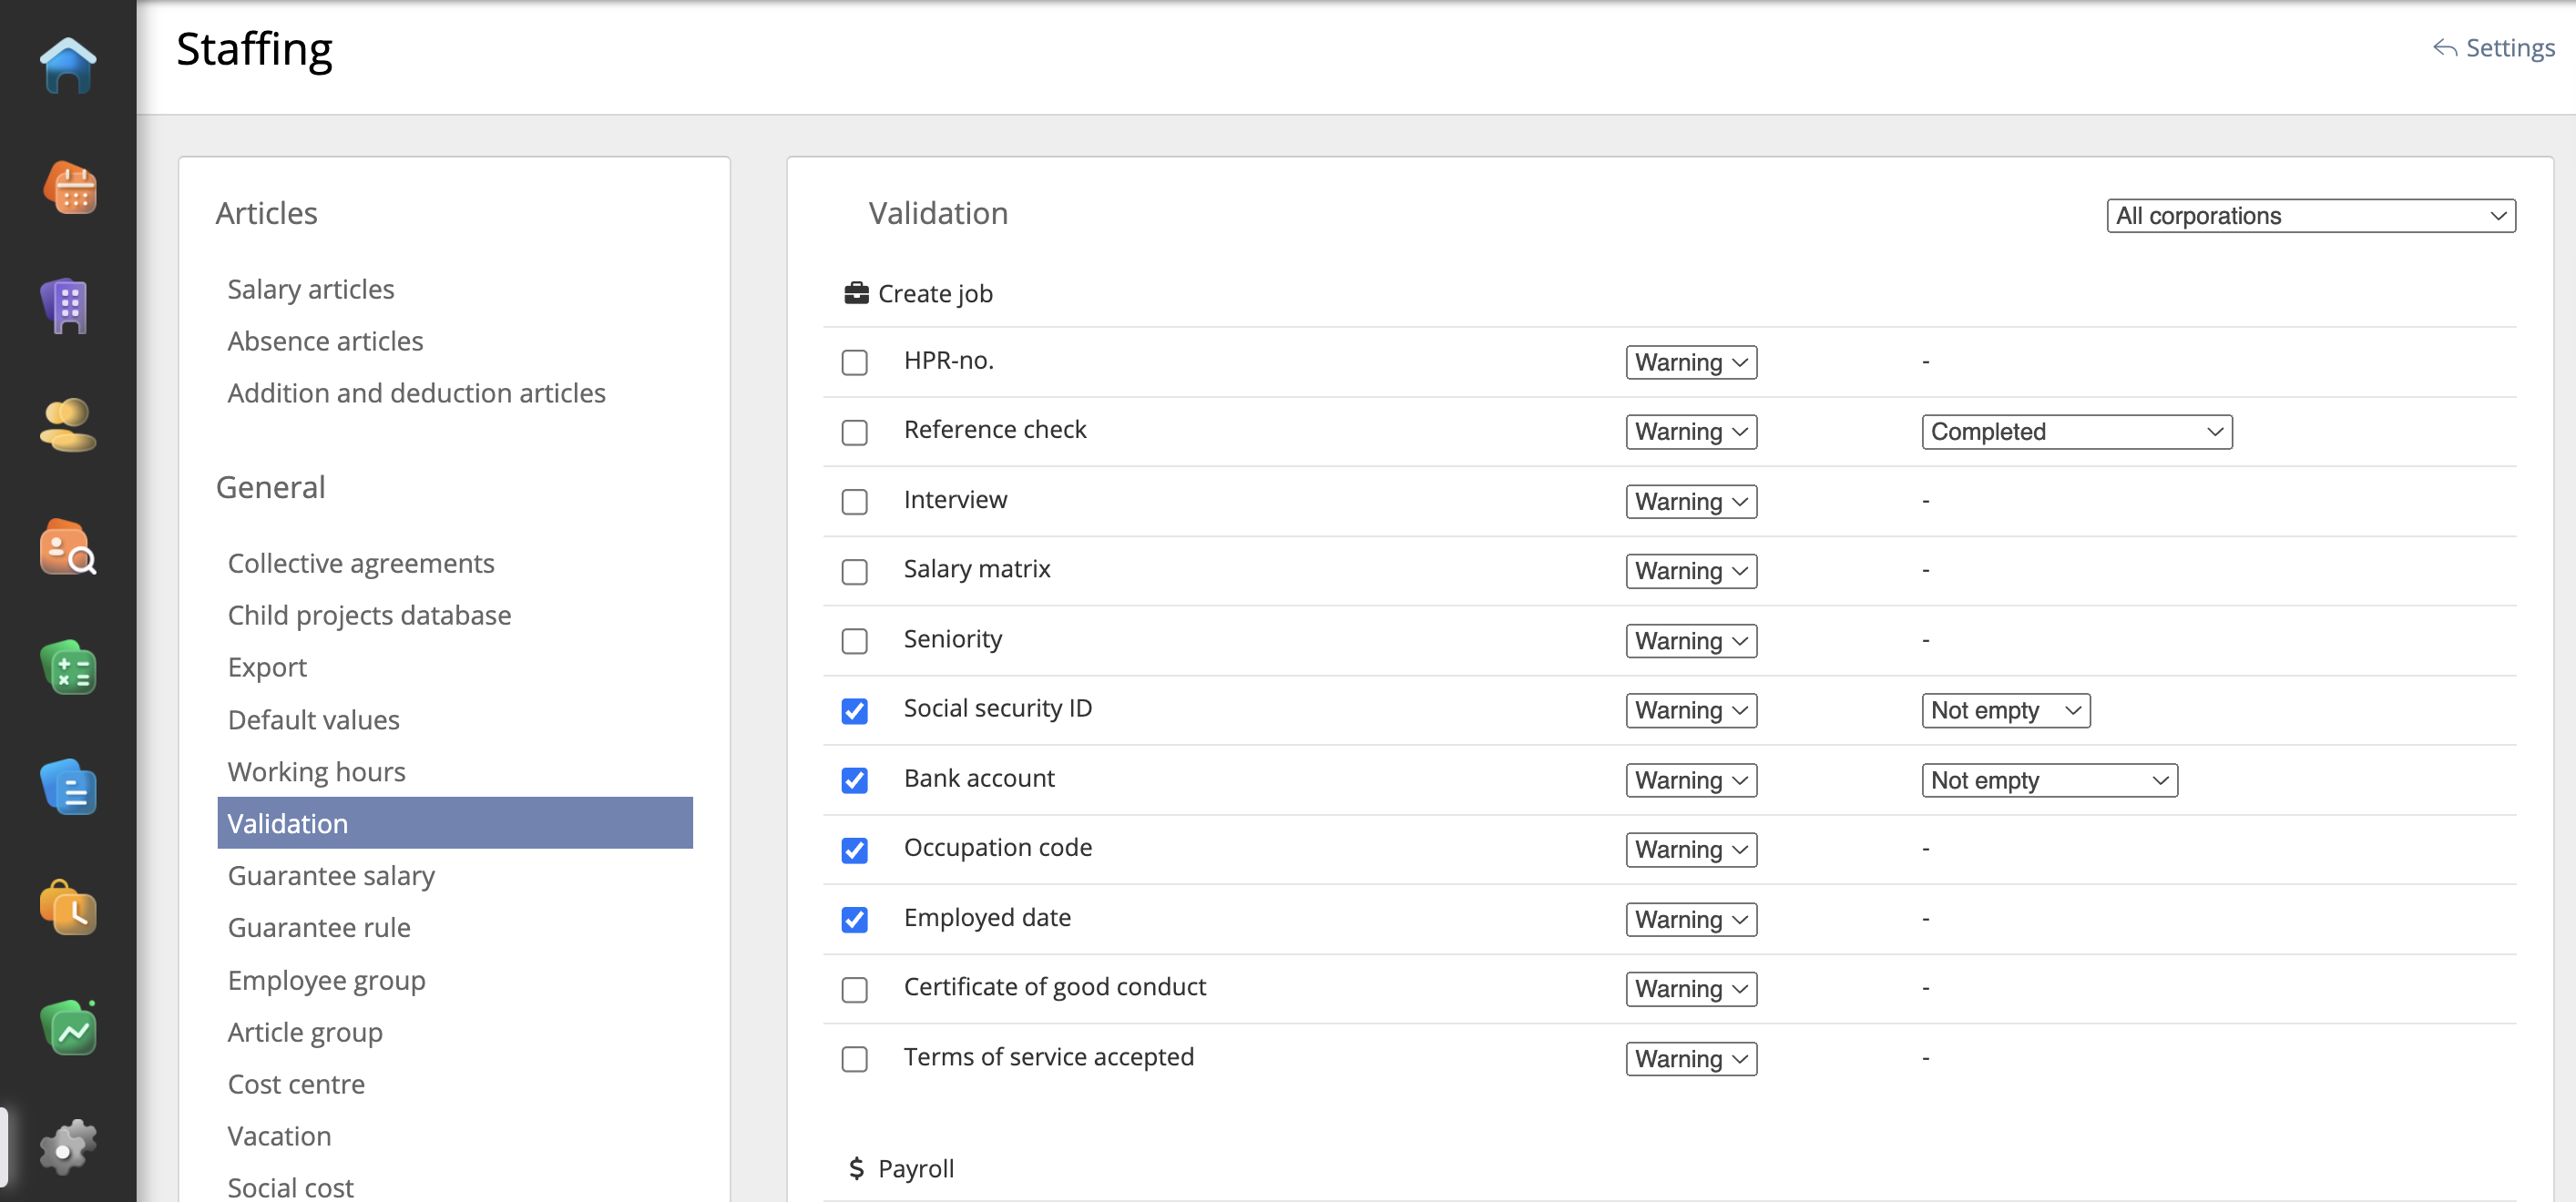The image size is (2576, 1202).
Task: Select Salary articles in the Articles menu
Action: click(311, 289)
